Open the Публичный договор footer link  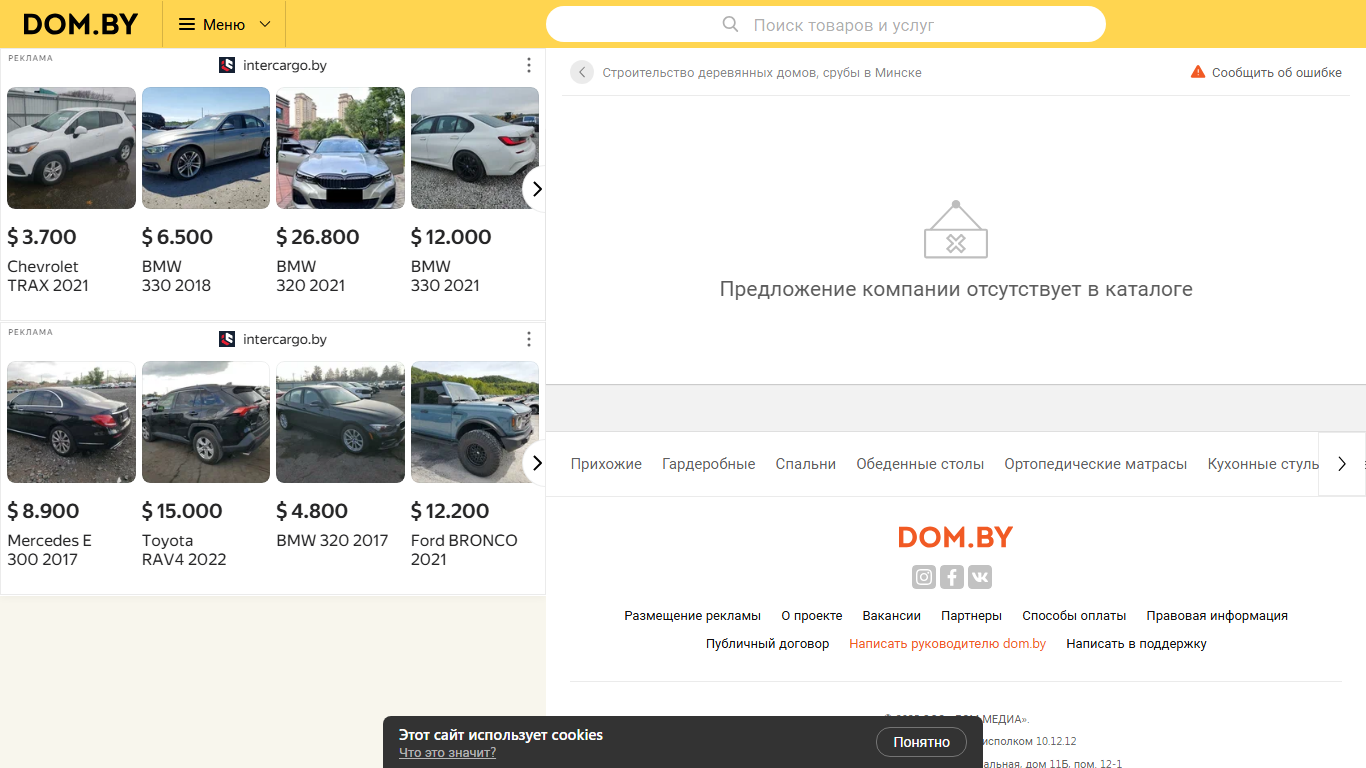[x=768, y=644]
